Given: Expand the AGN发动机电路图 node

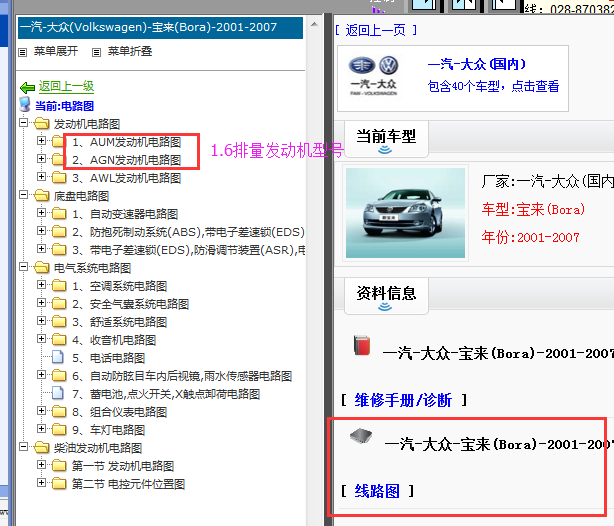Looking at the screenshot, I should tap(41, 158).
